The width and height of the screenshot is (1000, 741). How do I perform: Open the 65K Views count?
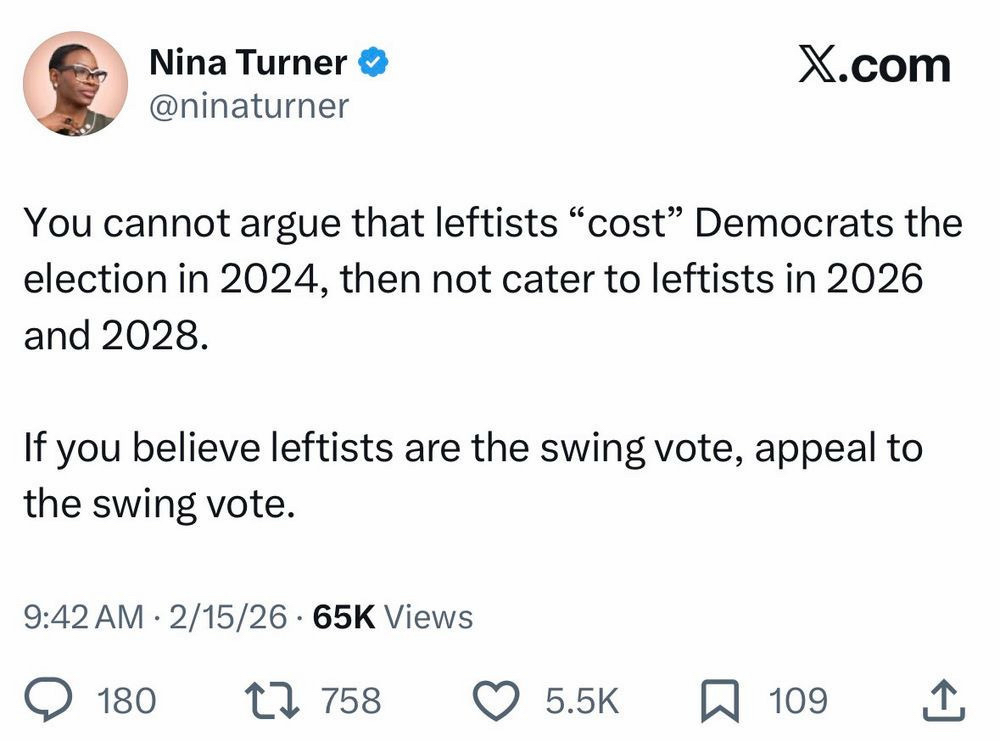(392, 617)
